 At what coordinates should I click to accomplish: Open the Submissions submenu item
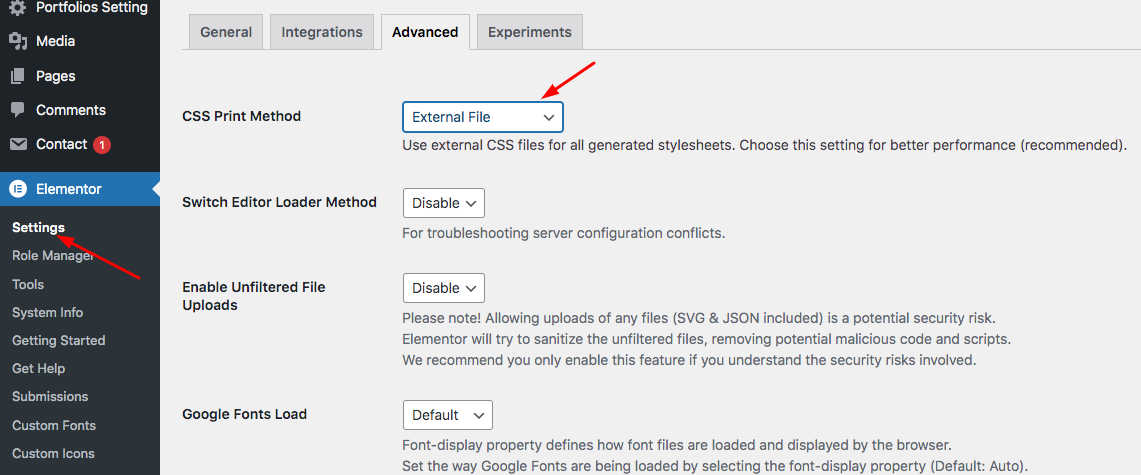point(50,397)
